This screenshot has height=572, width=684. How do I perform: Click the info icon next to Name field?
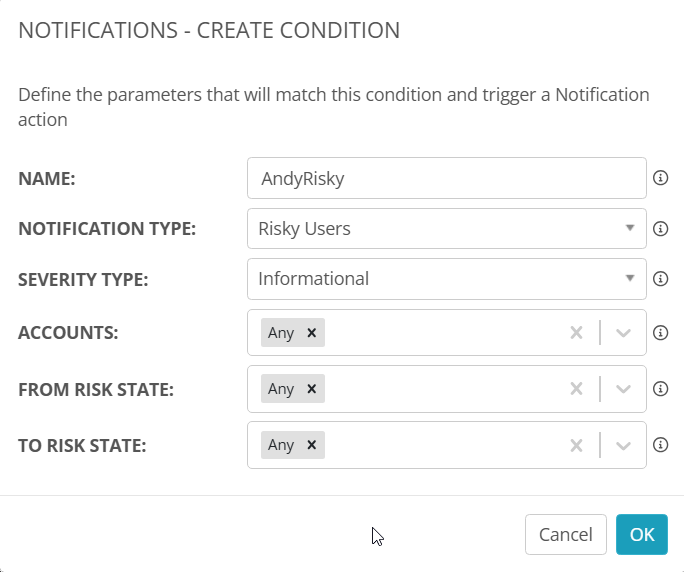click(x=660, y=178)
